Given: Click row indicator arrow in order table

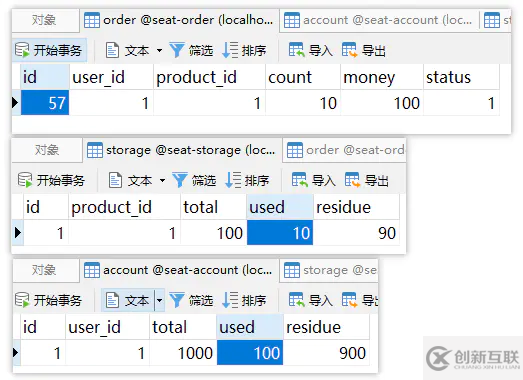Looking at the screenshot, I should tap(15, 103).
